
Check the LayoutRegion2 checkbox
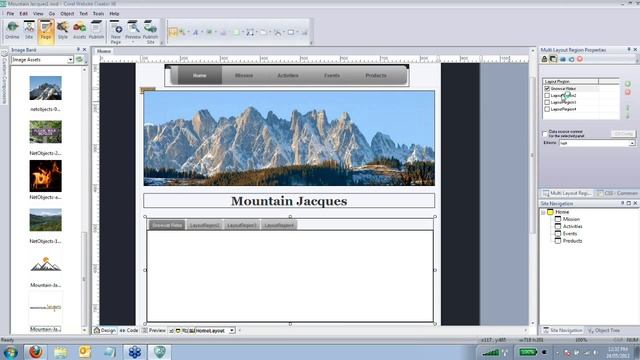[547, 96]
